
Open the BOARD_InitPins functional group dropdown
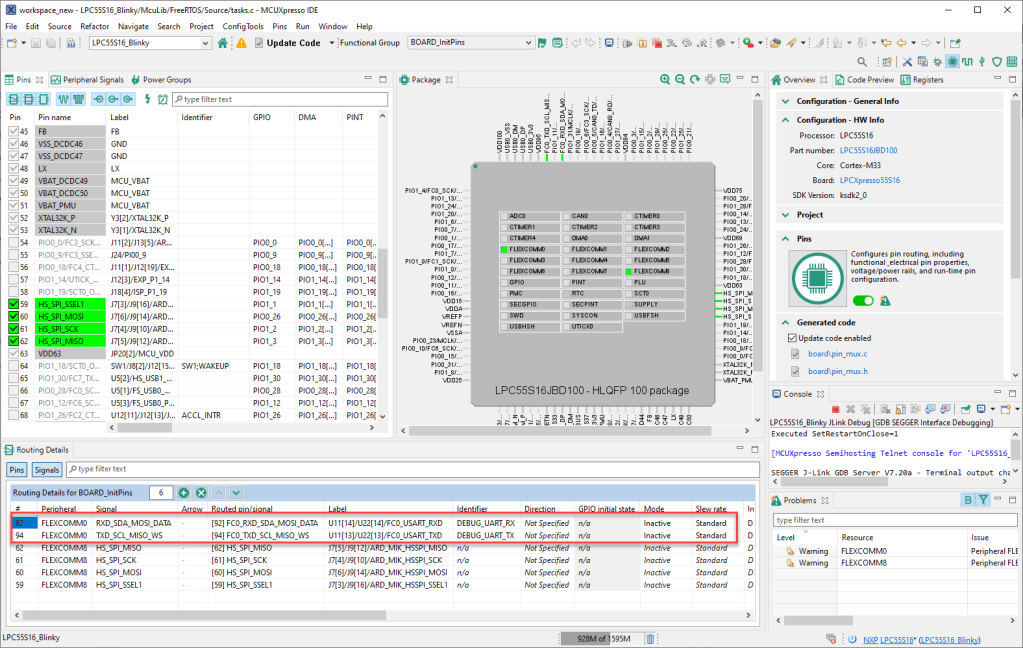527,43
